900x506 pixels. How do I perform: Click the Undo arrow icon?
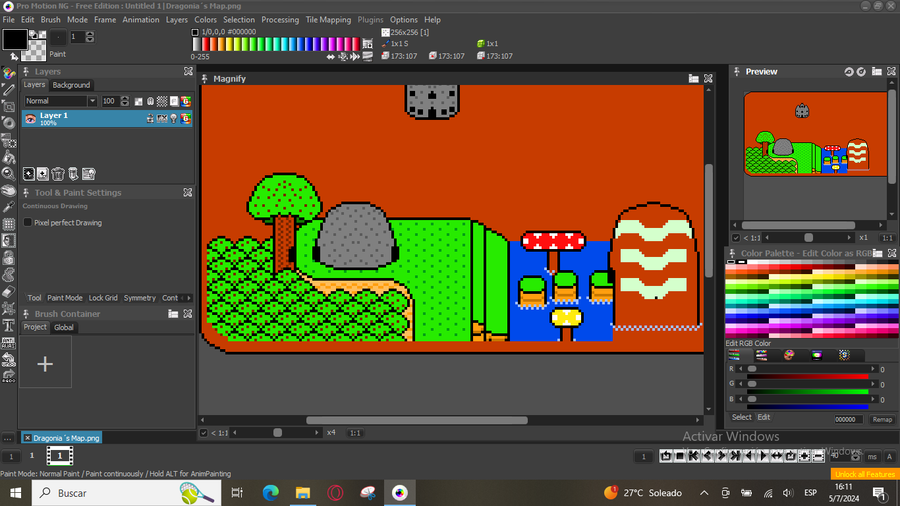9,360
